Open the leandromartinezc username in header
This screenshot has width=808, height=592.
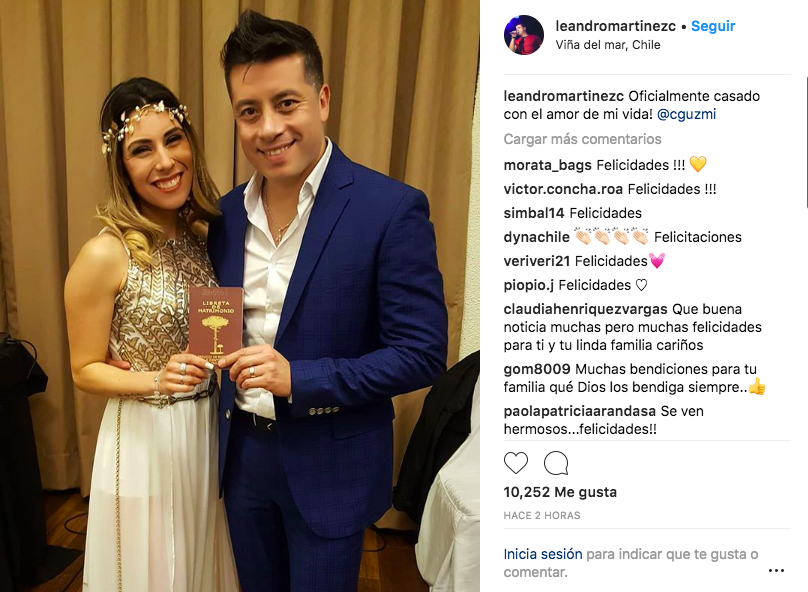click(616, 26)
